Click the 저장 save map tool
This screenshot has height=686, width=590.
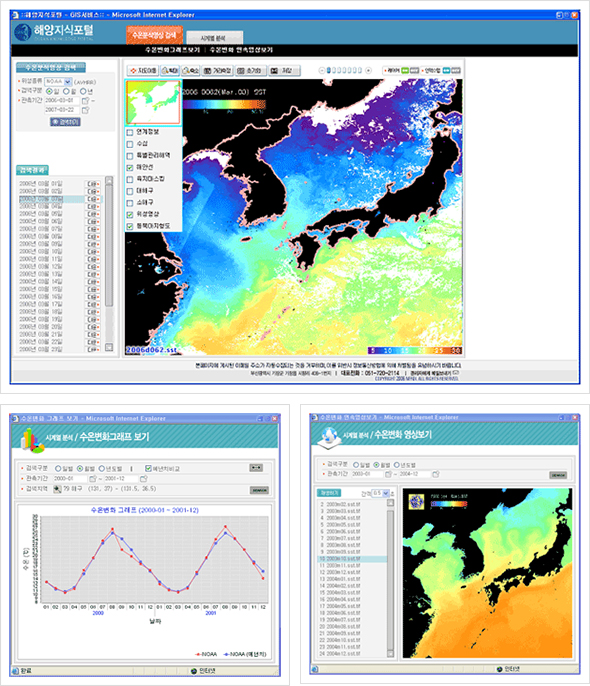coord(283,70)
